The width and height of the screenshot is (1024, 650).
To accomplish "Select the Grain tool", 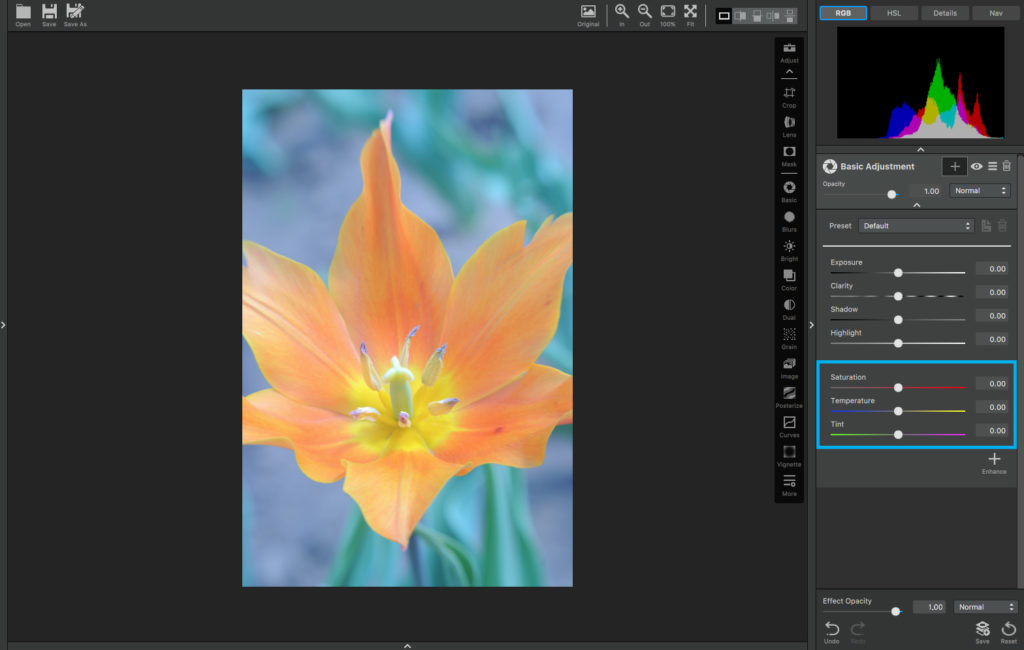I will tap(789, 334).
